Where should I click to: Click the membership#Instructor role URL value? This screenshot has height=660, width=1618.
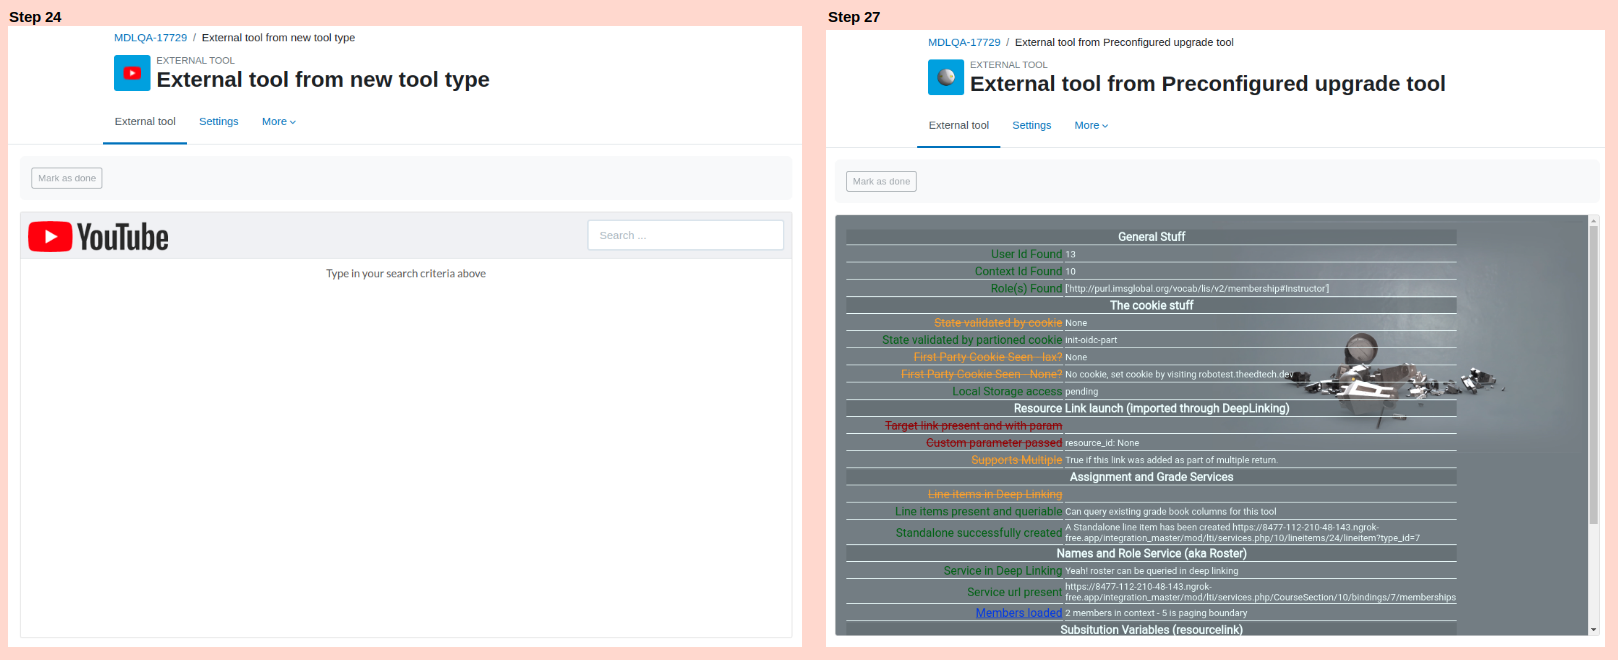click(1197, 289)
